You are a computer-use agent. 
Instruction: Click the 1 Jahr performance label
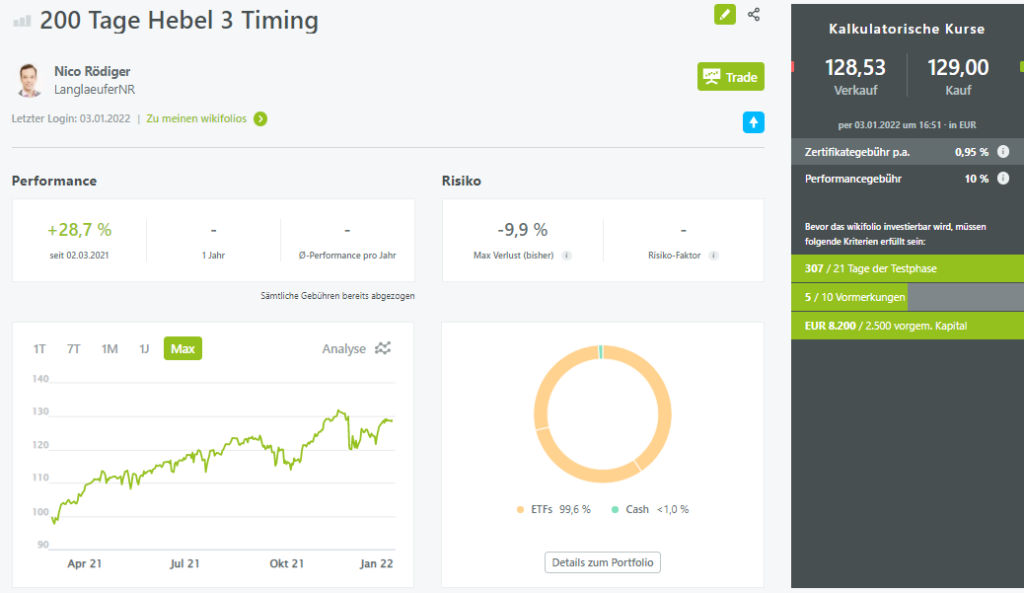coord(213,255)
